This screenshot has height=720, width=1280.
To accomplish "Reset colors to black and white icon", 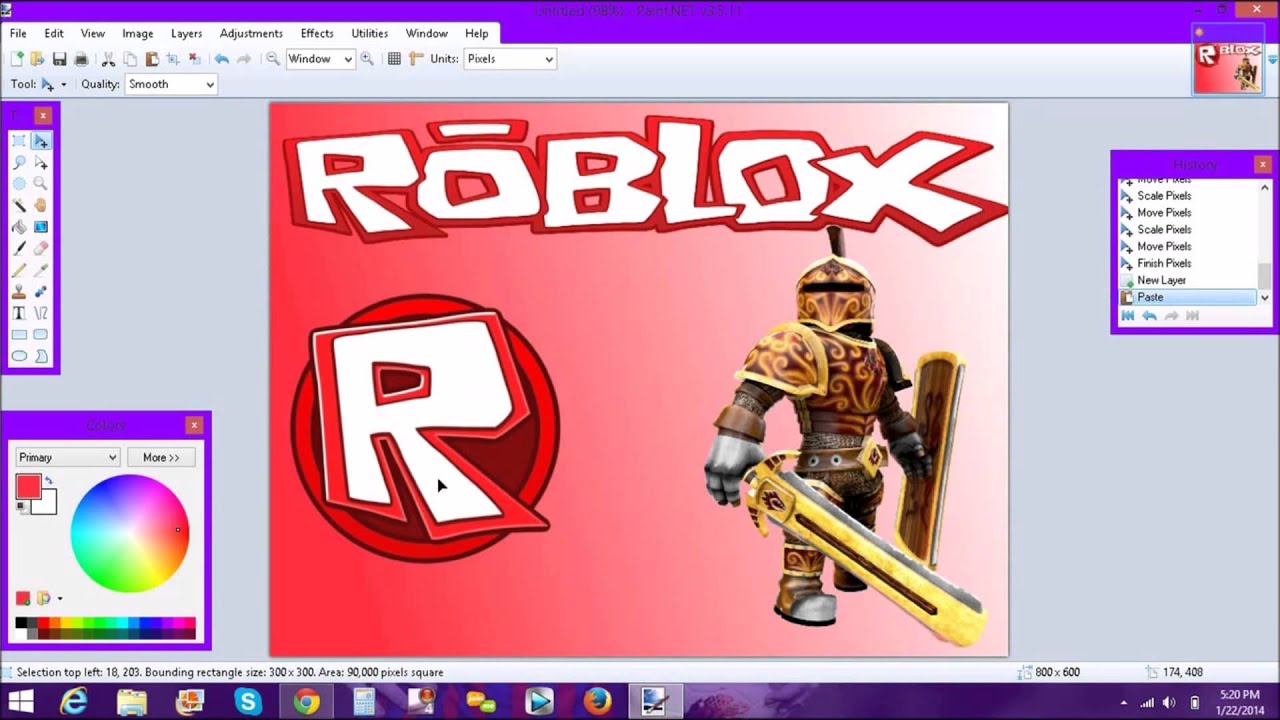I will tap(21, 507).
